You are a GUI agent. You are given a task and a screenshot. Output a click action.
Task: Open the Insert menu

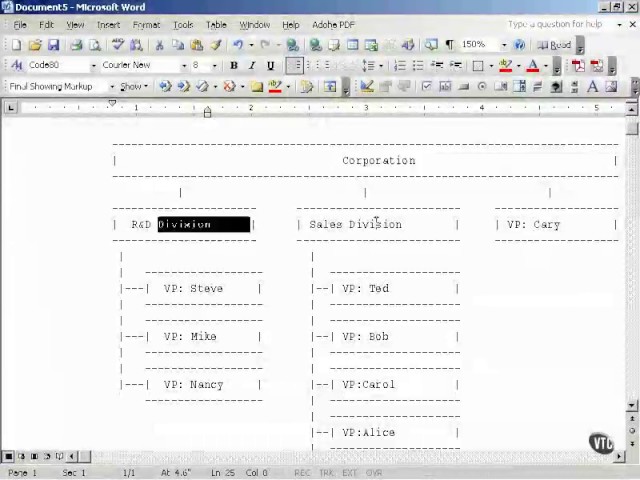click(x=109, y=25)
